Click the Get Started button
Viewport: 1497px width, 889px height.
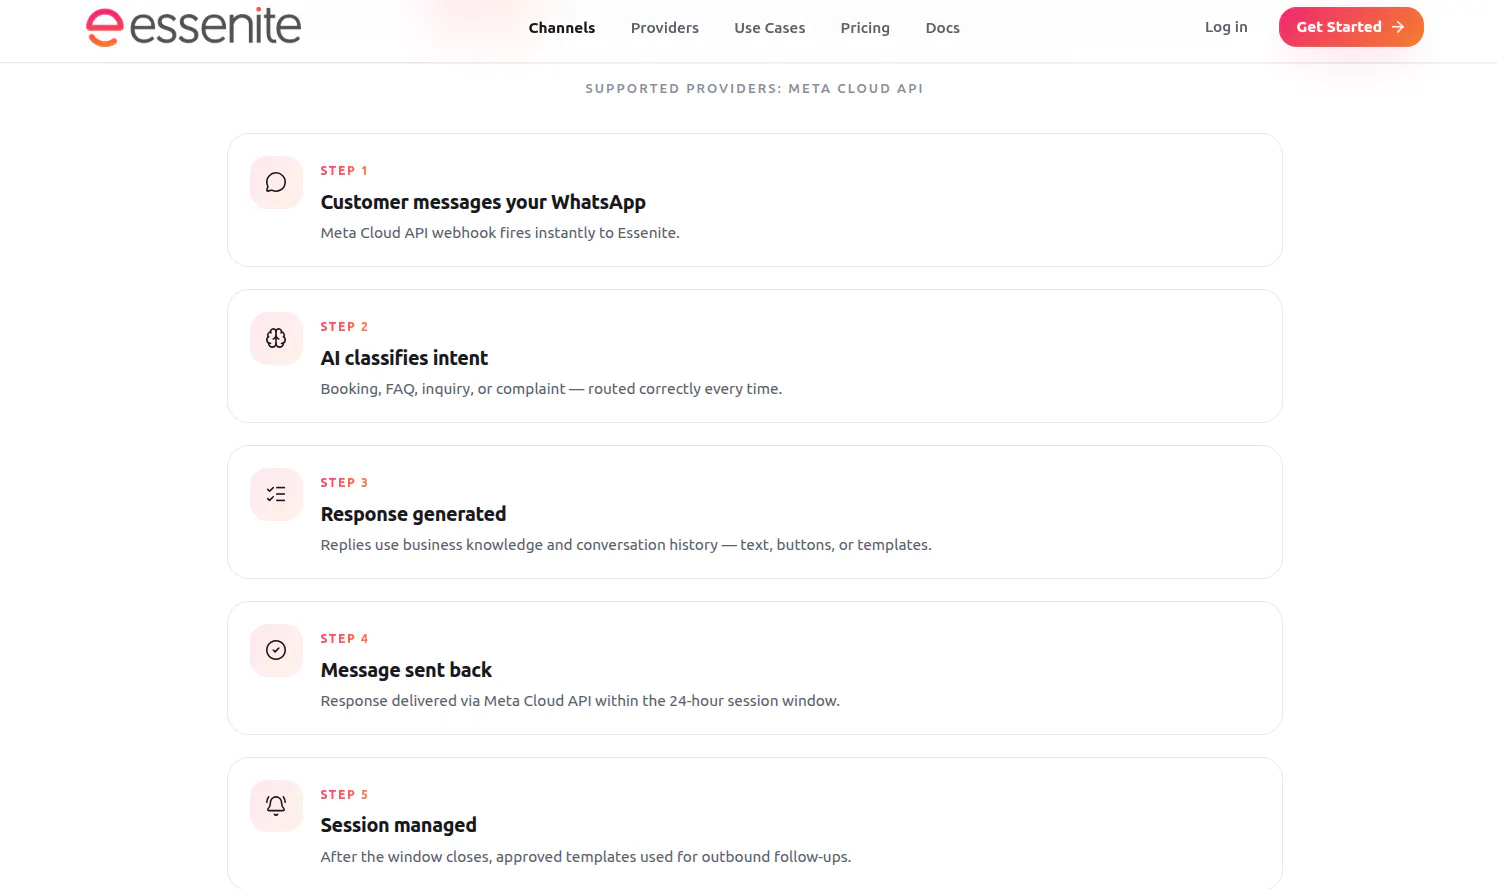pos(1351,27)
